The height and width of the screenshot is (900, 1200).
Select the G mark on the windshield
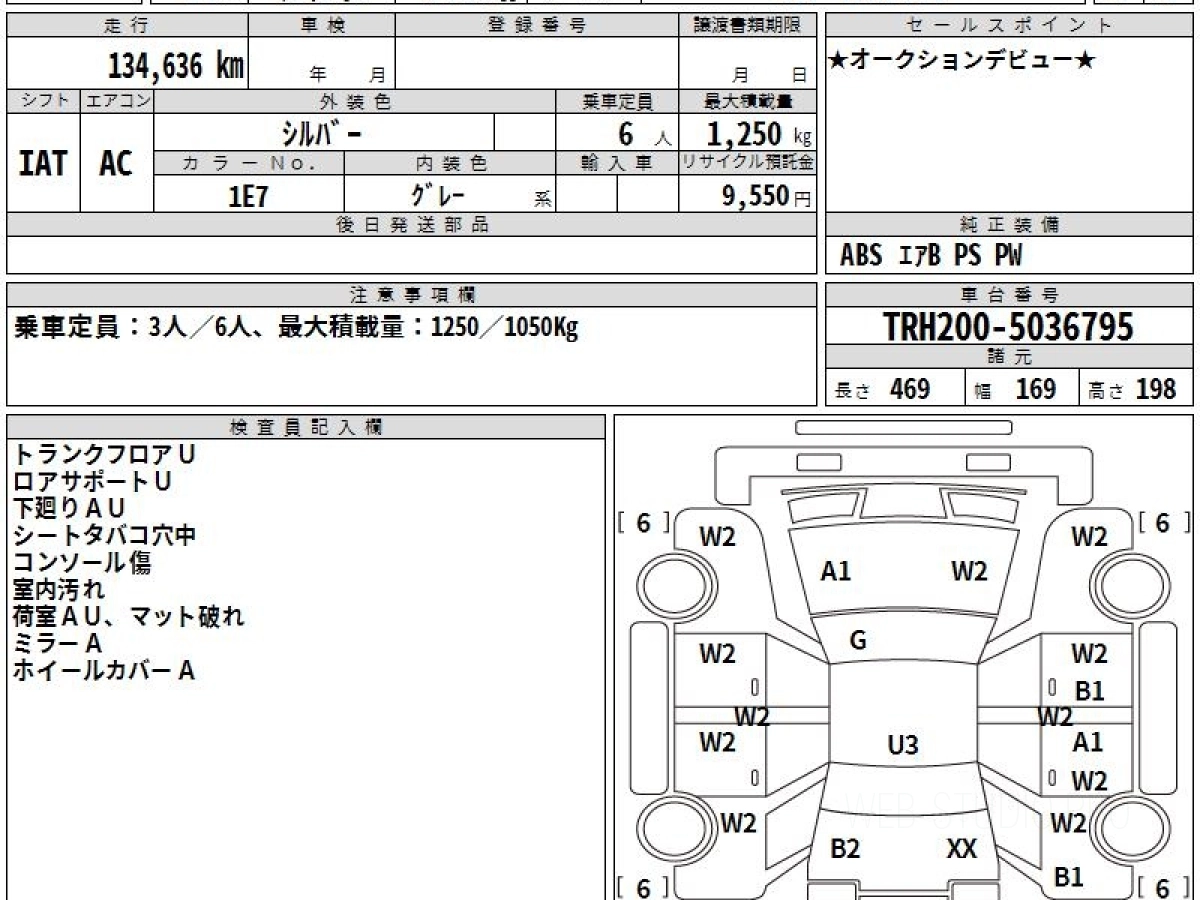pyautogui.click(x=857, y=641)
